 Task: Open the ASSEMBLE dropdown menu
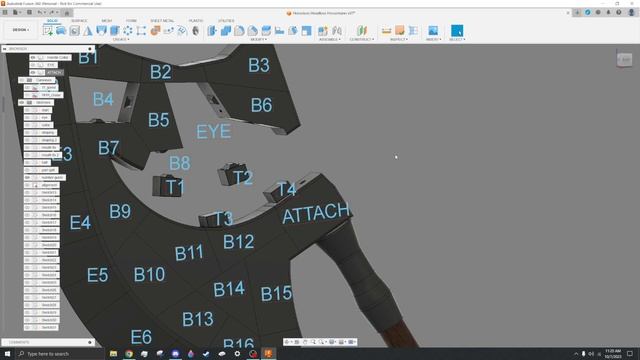330,40
